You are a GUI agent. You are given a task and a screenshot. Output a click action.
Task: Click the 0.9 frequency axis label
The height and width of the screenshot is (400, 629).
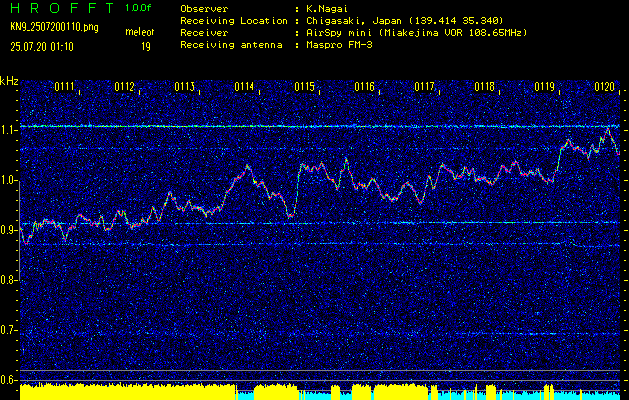7,230
